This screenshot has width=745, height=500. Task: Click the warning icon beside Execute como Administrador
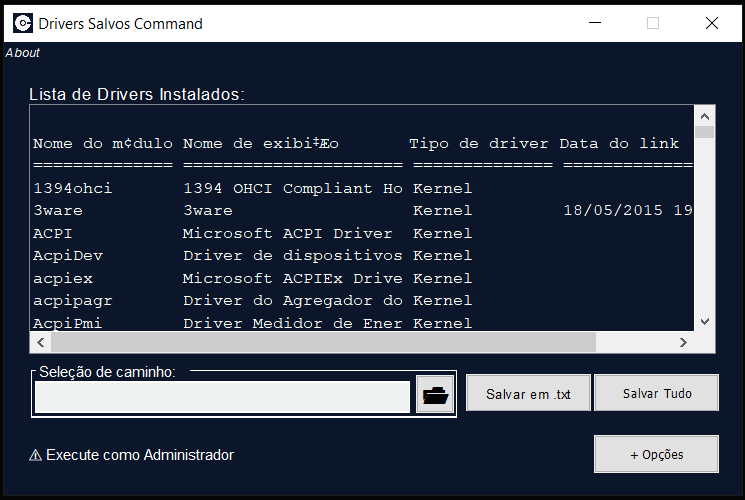click(x=36, y=455)
